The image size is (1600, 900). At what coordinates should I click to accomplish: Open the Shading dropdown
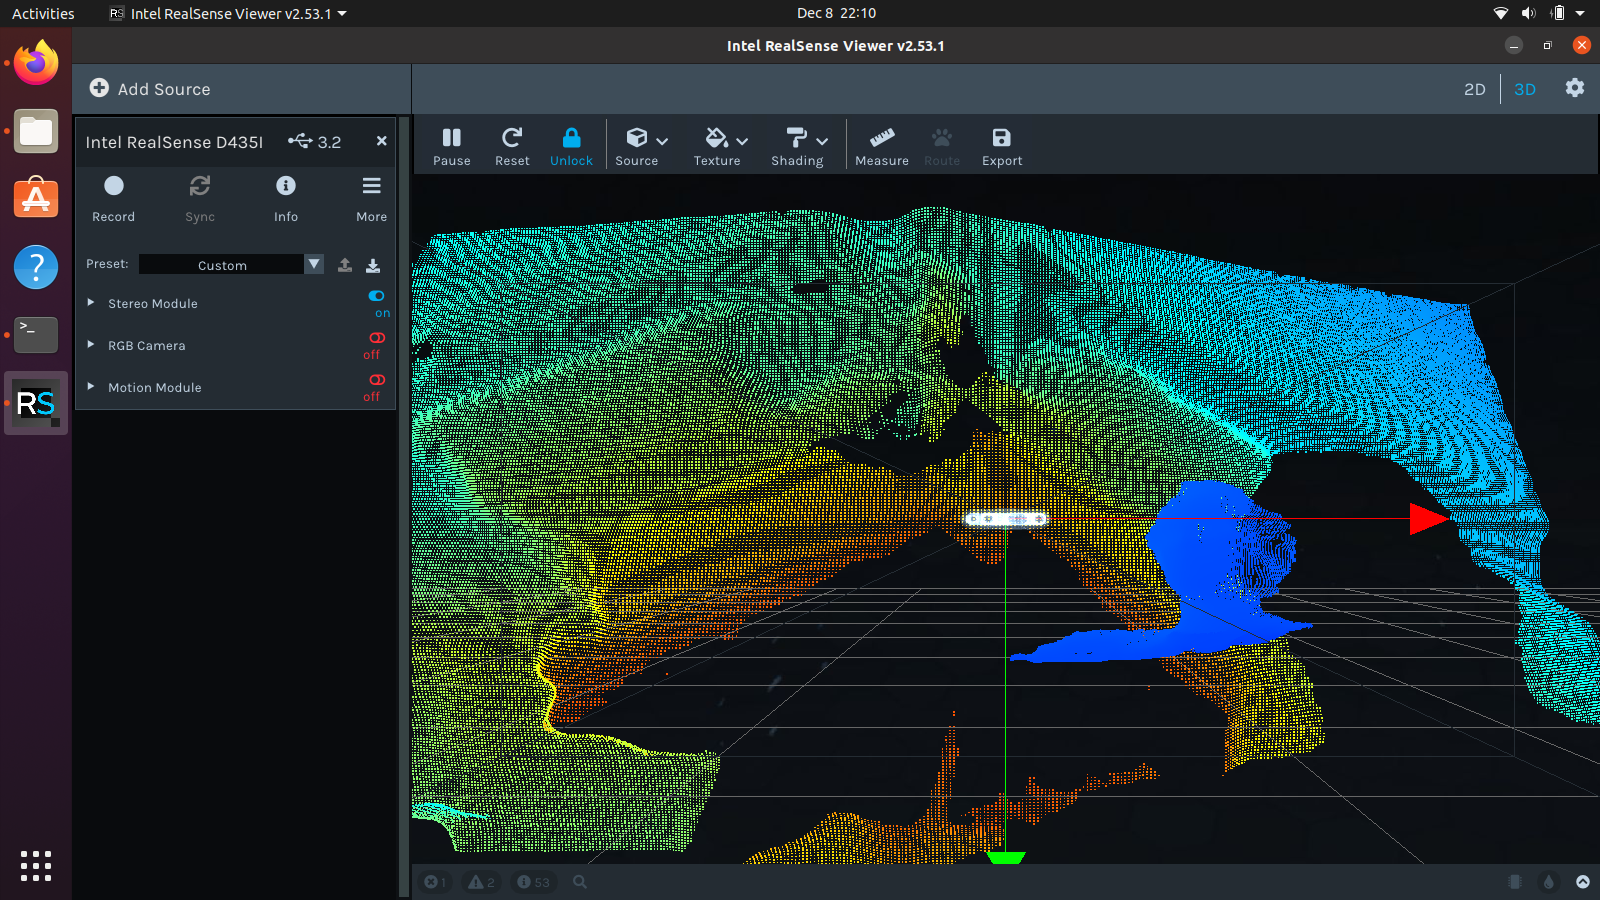point(800,146)
